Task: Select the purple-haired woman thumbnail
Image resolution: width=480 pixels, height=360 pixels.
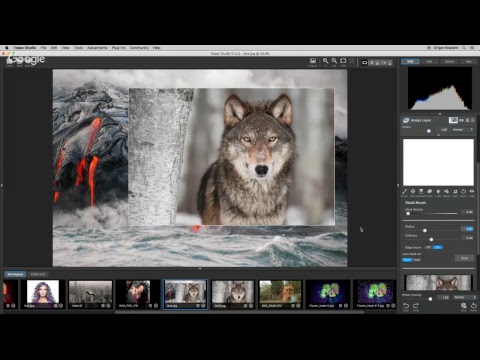Action: [x=43, y=294]
